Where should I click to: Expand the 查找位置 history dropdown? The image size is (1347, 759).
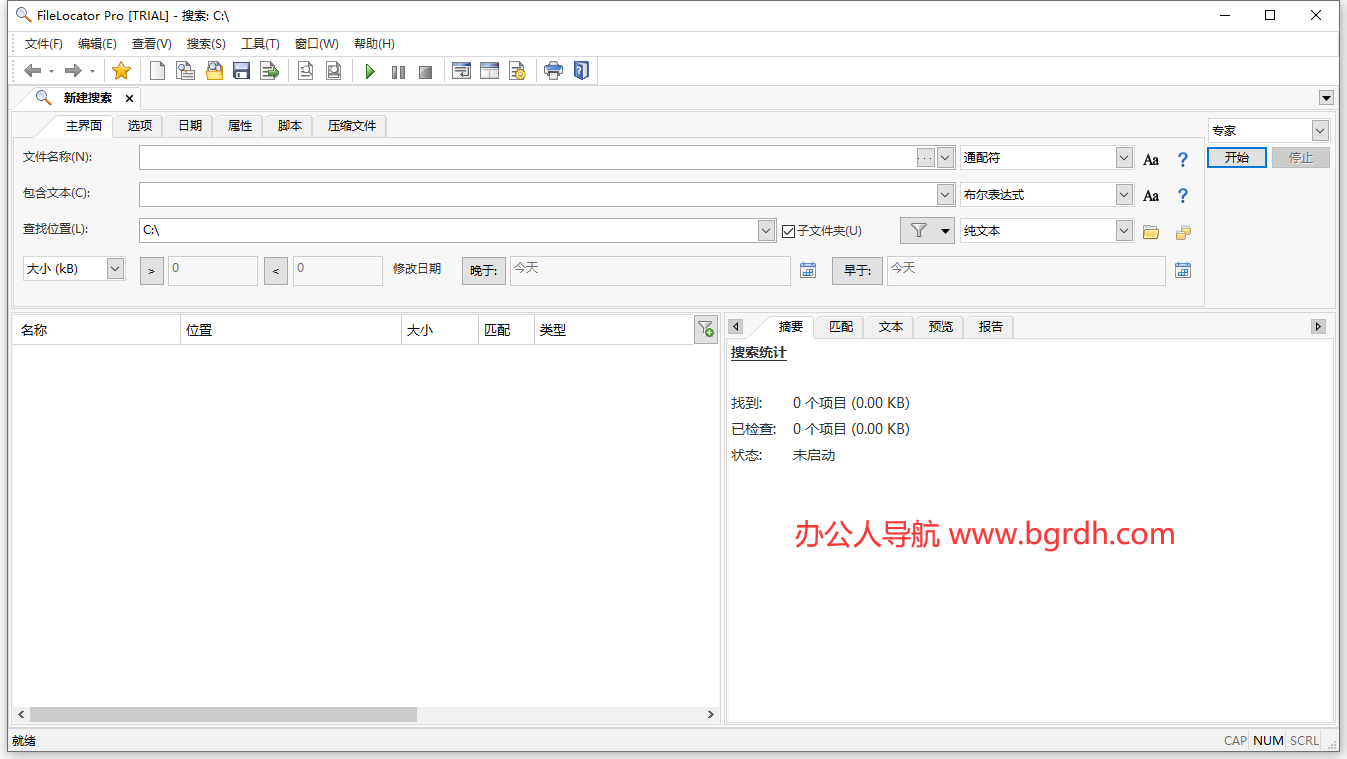pos(765,230)
